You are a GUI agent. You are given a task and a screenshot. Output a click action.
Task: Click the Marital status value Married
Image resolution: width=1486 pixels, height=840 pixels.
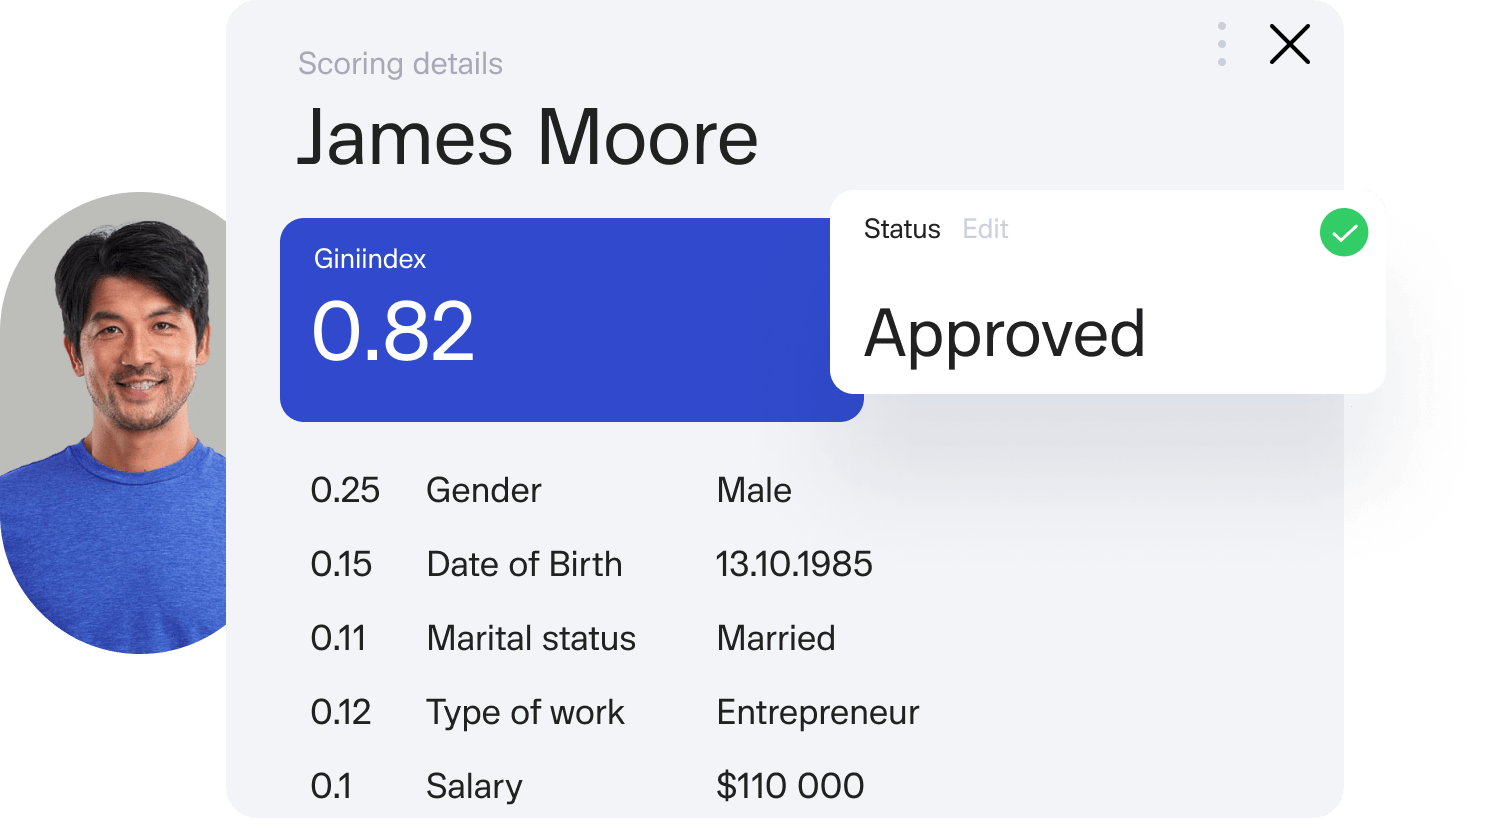pos(776,638)
